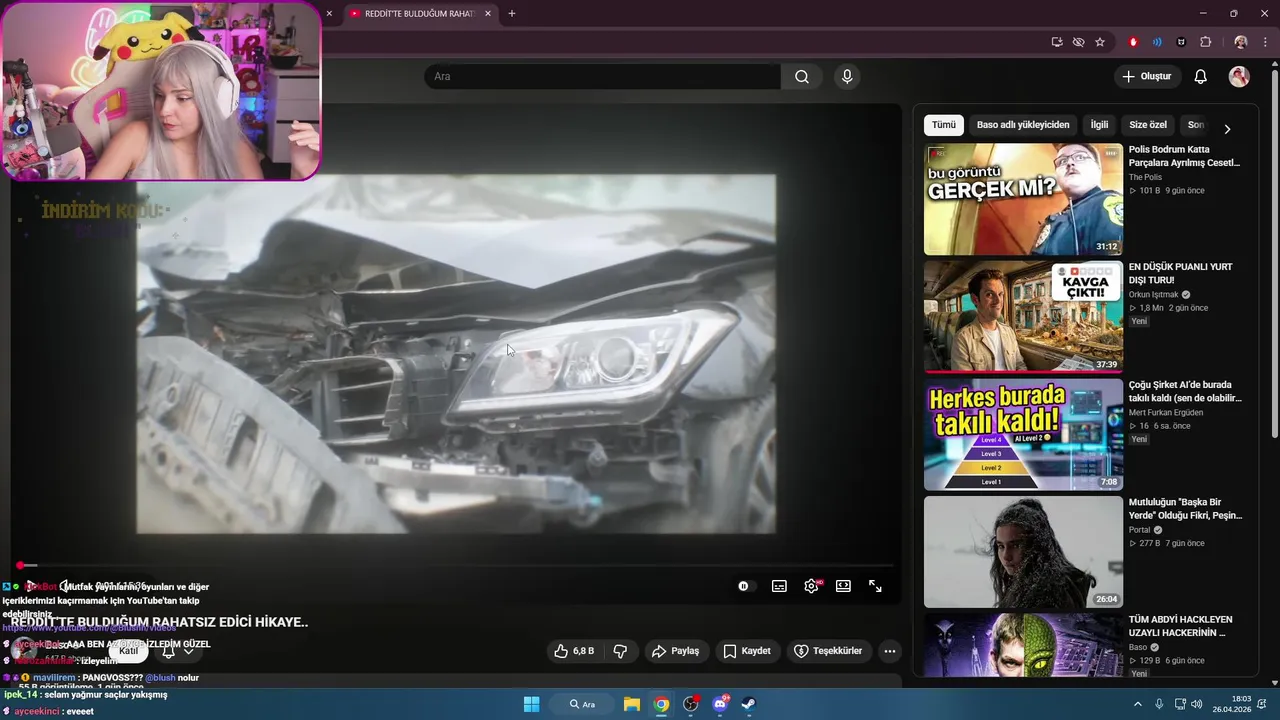Start voice search with microphone icon
This screenshot has width=1280, height=720.
(847, 77)
